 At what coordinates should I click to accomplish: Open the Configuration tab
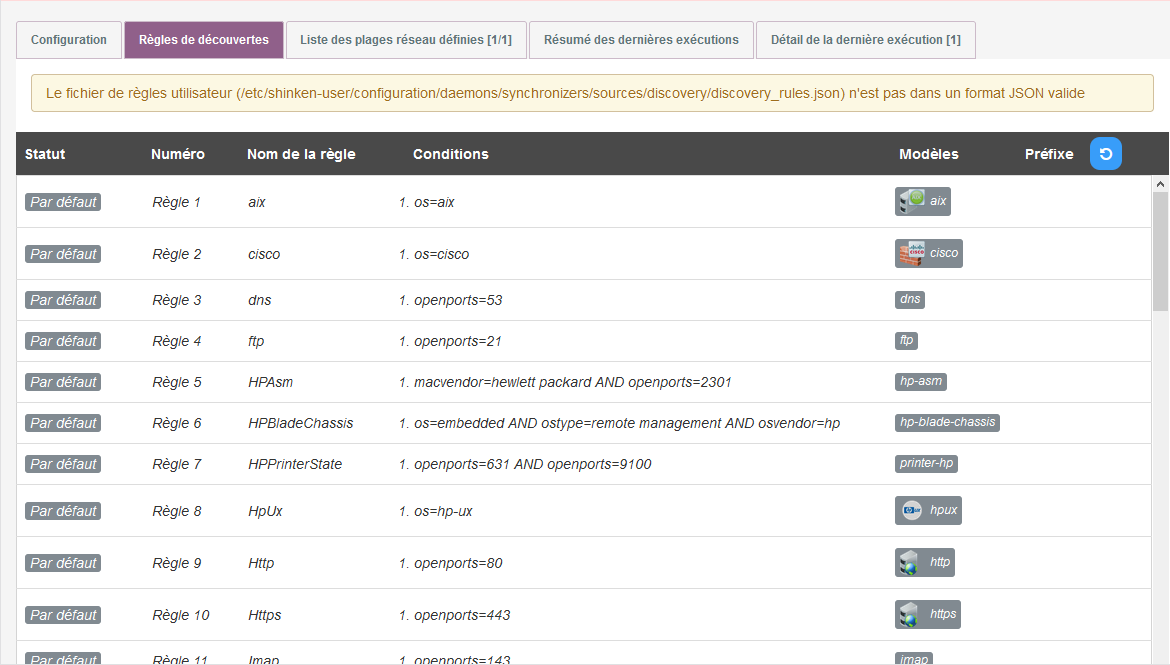[69, 40]
